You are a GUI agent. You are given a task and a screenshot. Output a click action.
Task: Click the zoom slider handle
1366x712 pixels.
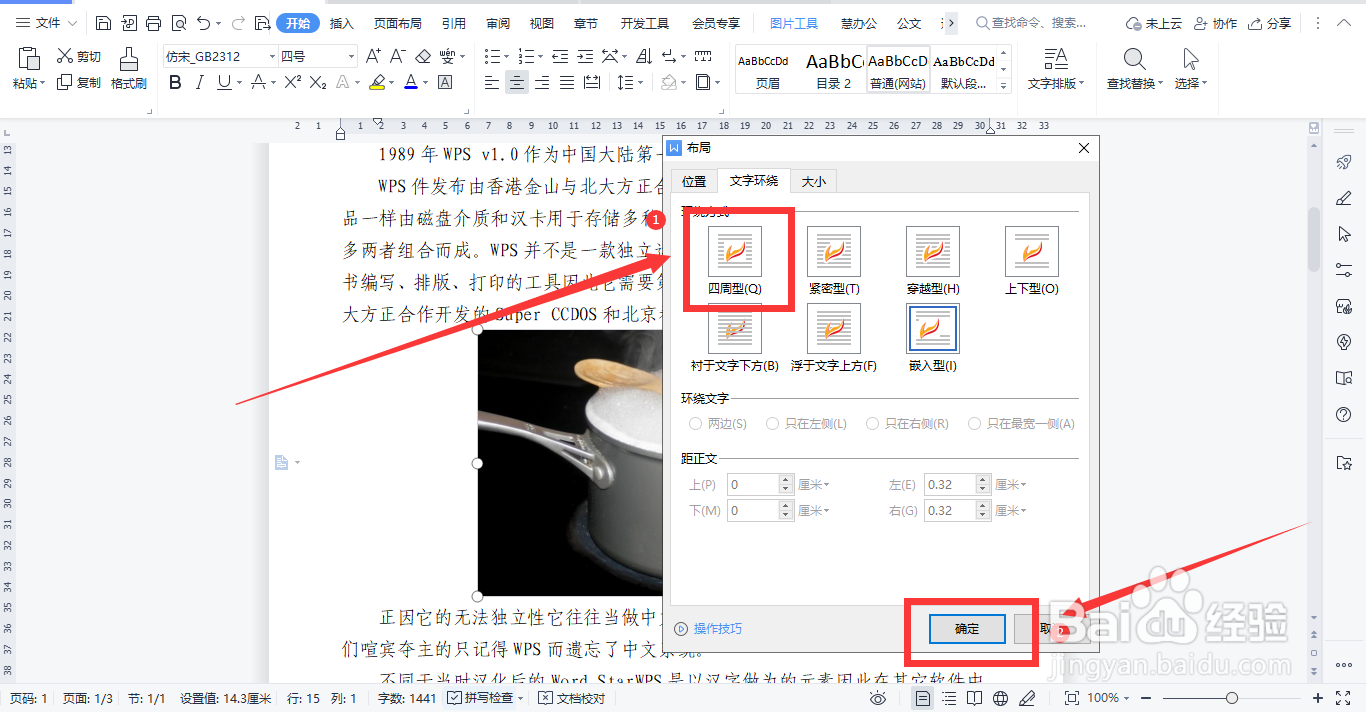(1232, 698)
